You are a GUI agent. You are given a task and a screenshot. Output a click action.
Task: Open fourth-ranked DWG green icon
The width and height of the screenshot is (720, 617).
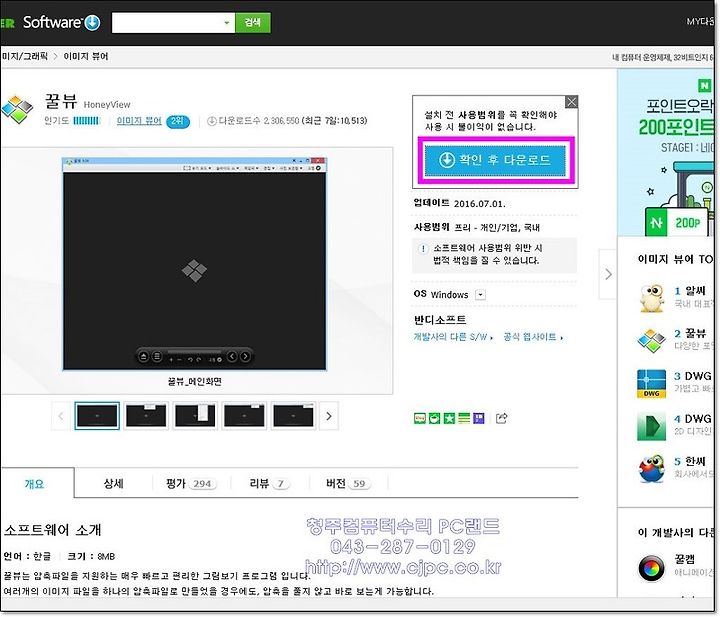click(x=652, y=426)
